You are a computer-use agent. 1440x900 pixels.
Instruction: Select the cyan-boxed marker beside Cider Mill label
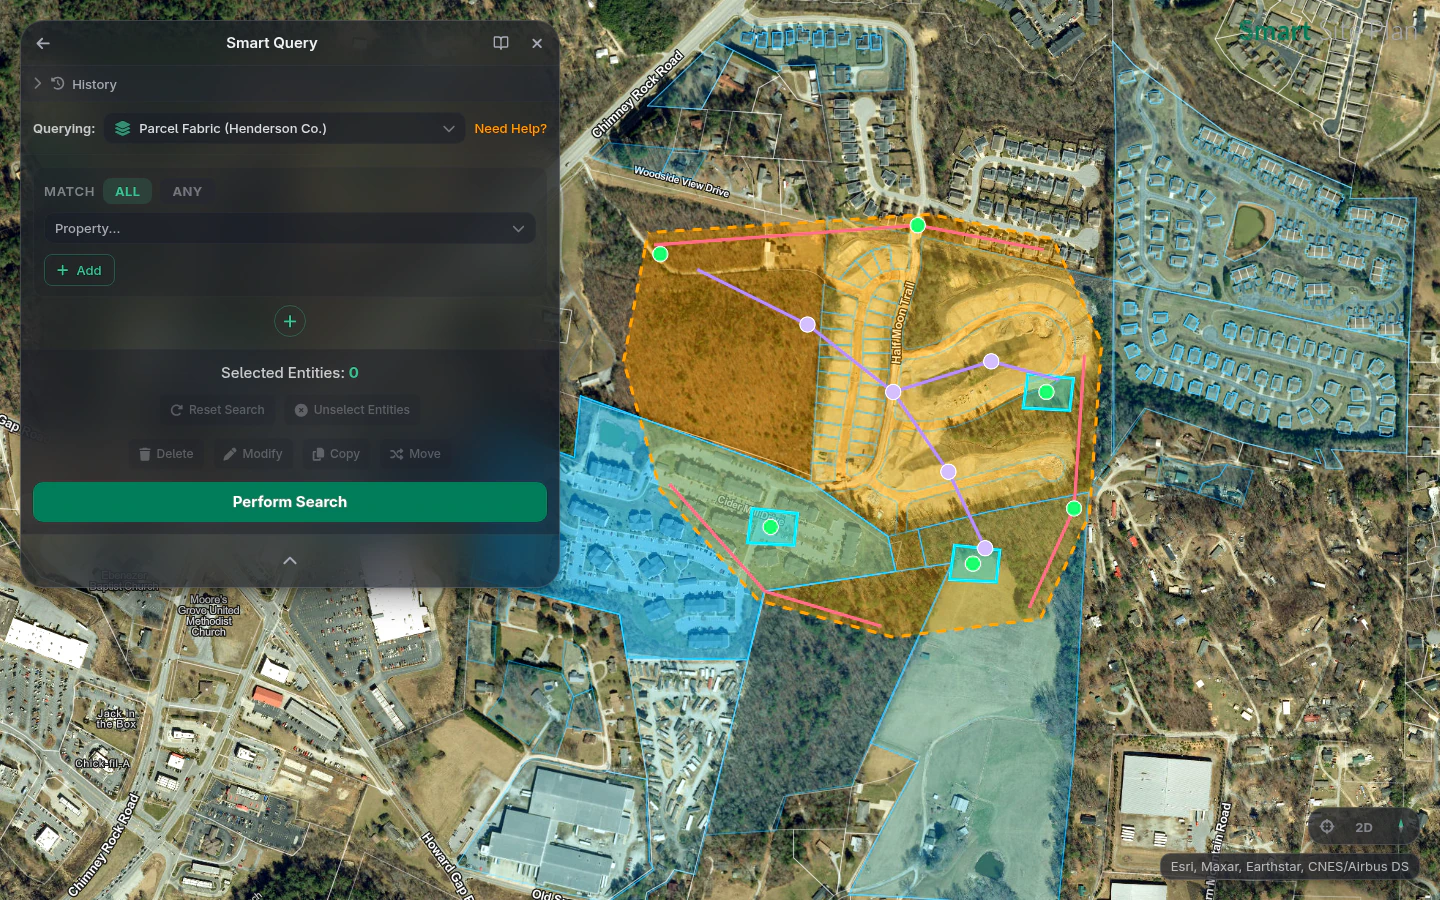(x=771, y=527)
